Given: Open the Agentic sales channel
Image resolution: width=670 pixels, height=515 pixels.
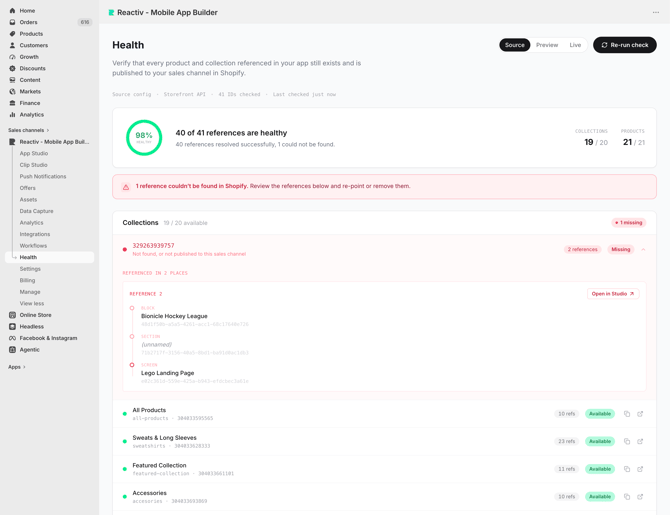Looking at the screenshot, I should 29,350.
